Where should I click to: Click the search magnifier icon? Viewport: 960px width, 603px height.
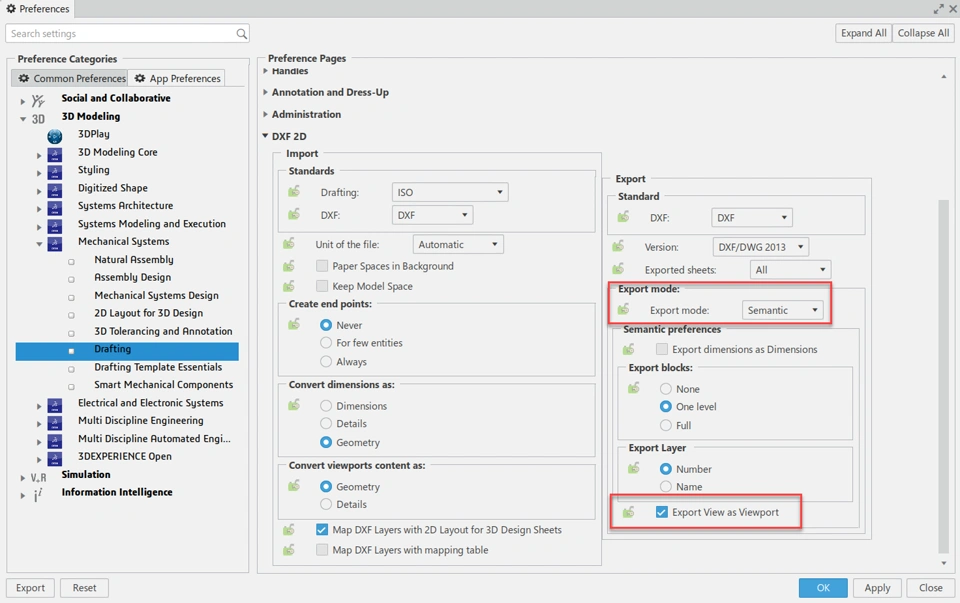coord(242,34)
